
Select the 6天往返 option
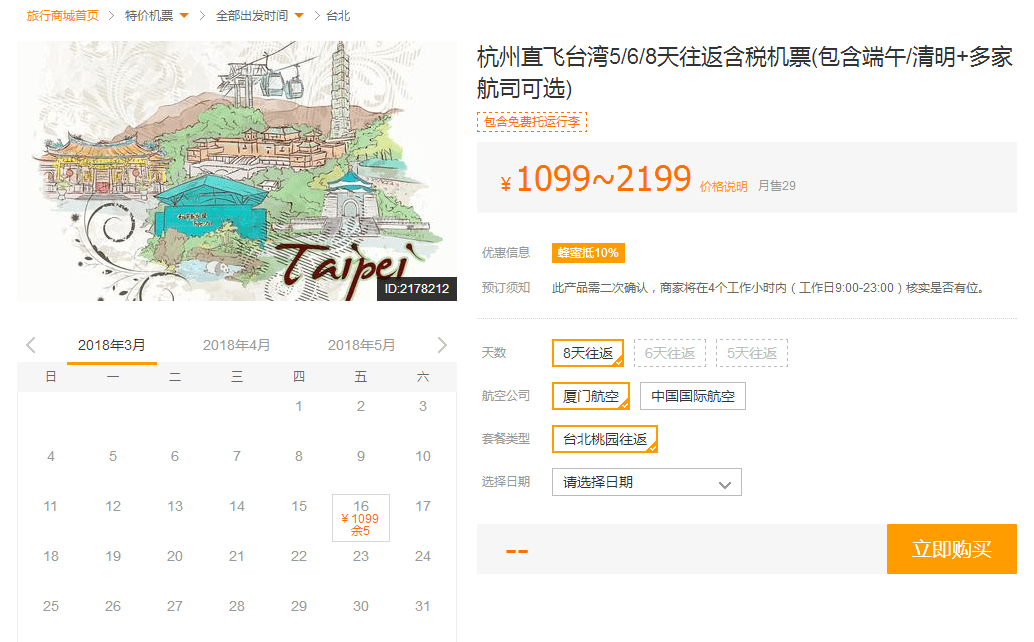[x=669, y=353]
